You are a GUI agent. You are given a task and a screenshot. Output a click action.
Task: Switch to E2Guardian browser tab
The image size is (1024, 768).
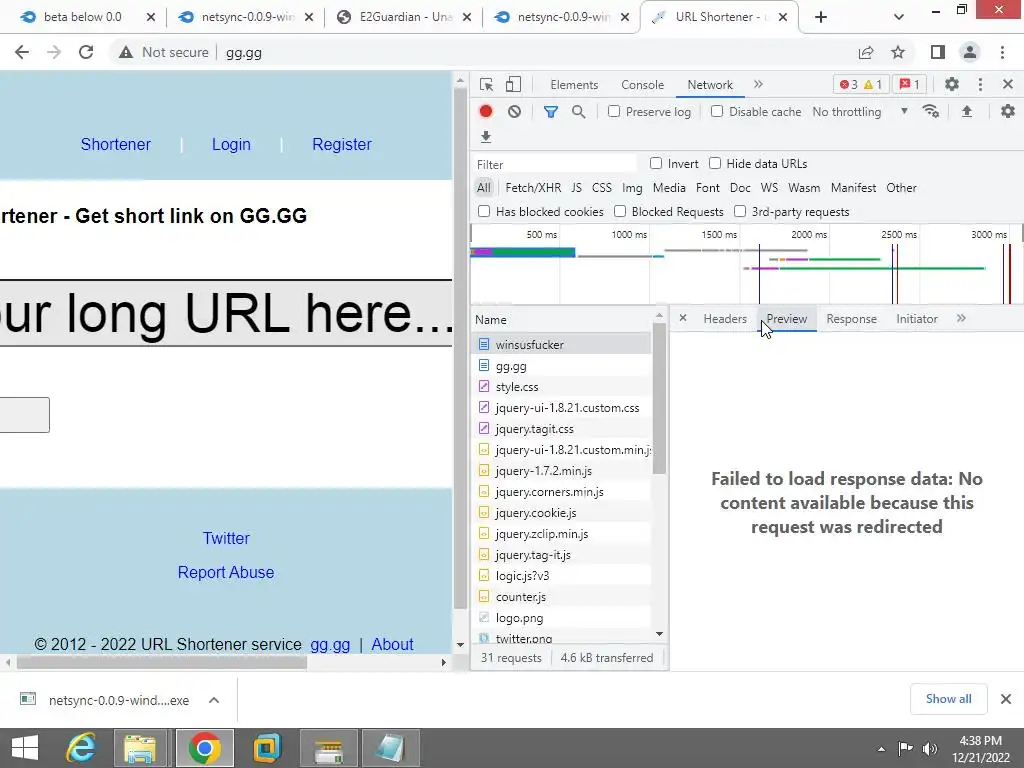tap(406, 17)
